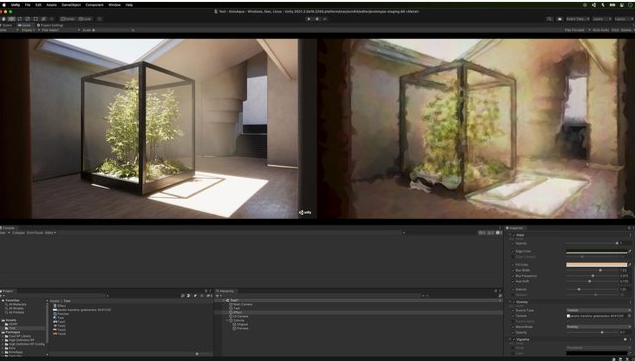Open the Component menu

[x=94, y=5]
